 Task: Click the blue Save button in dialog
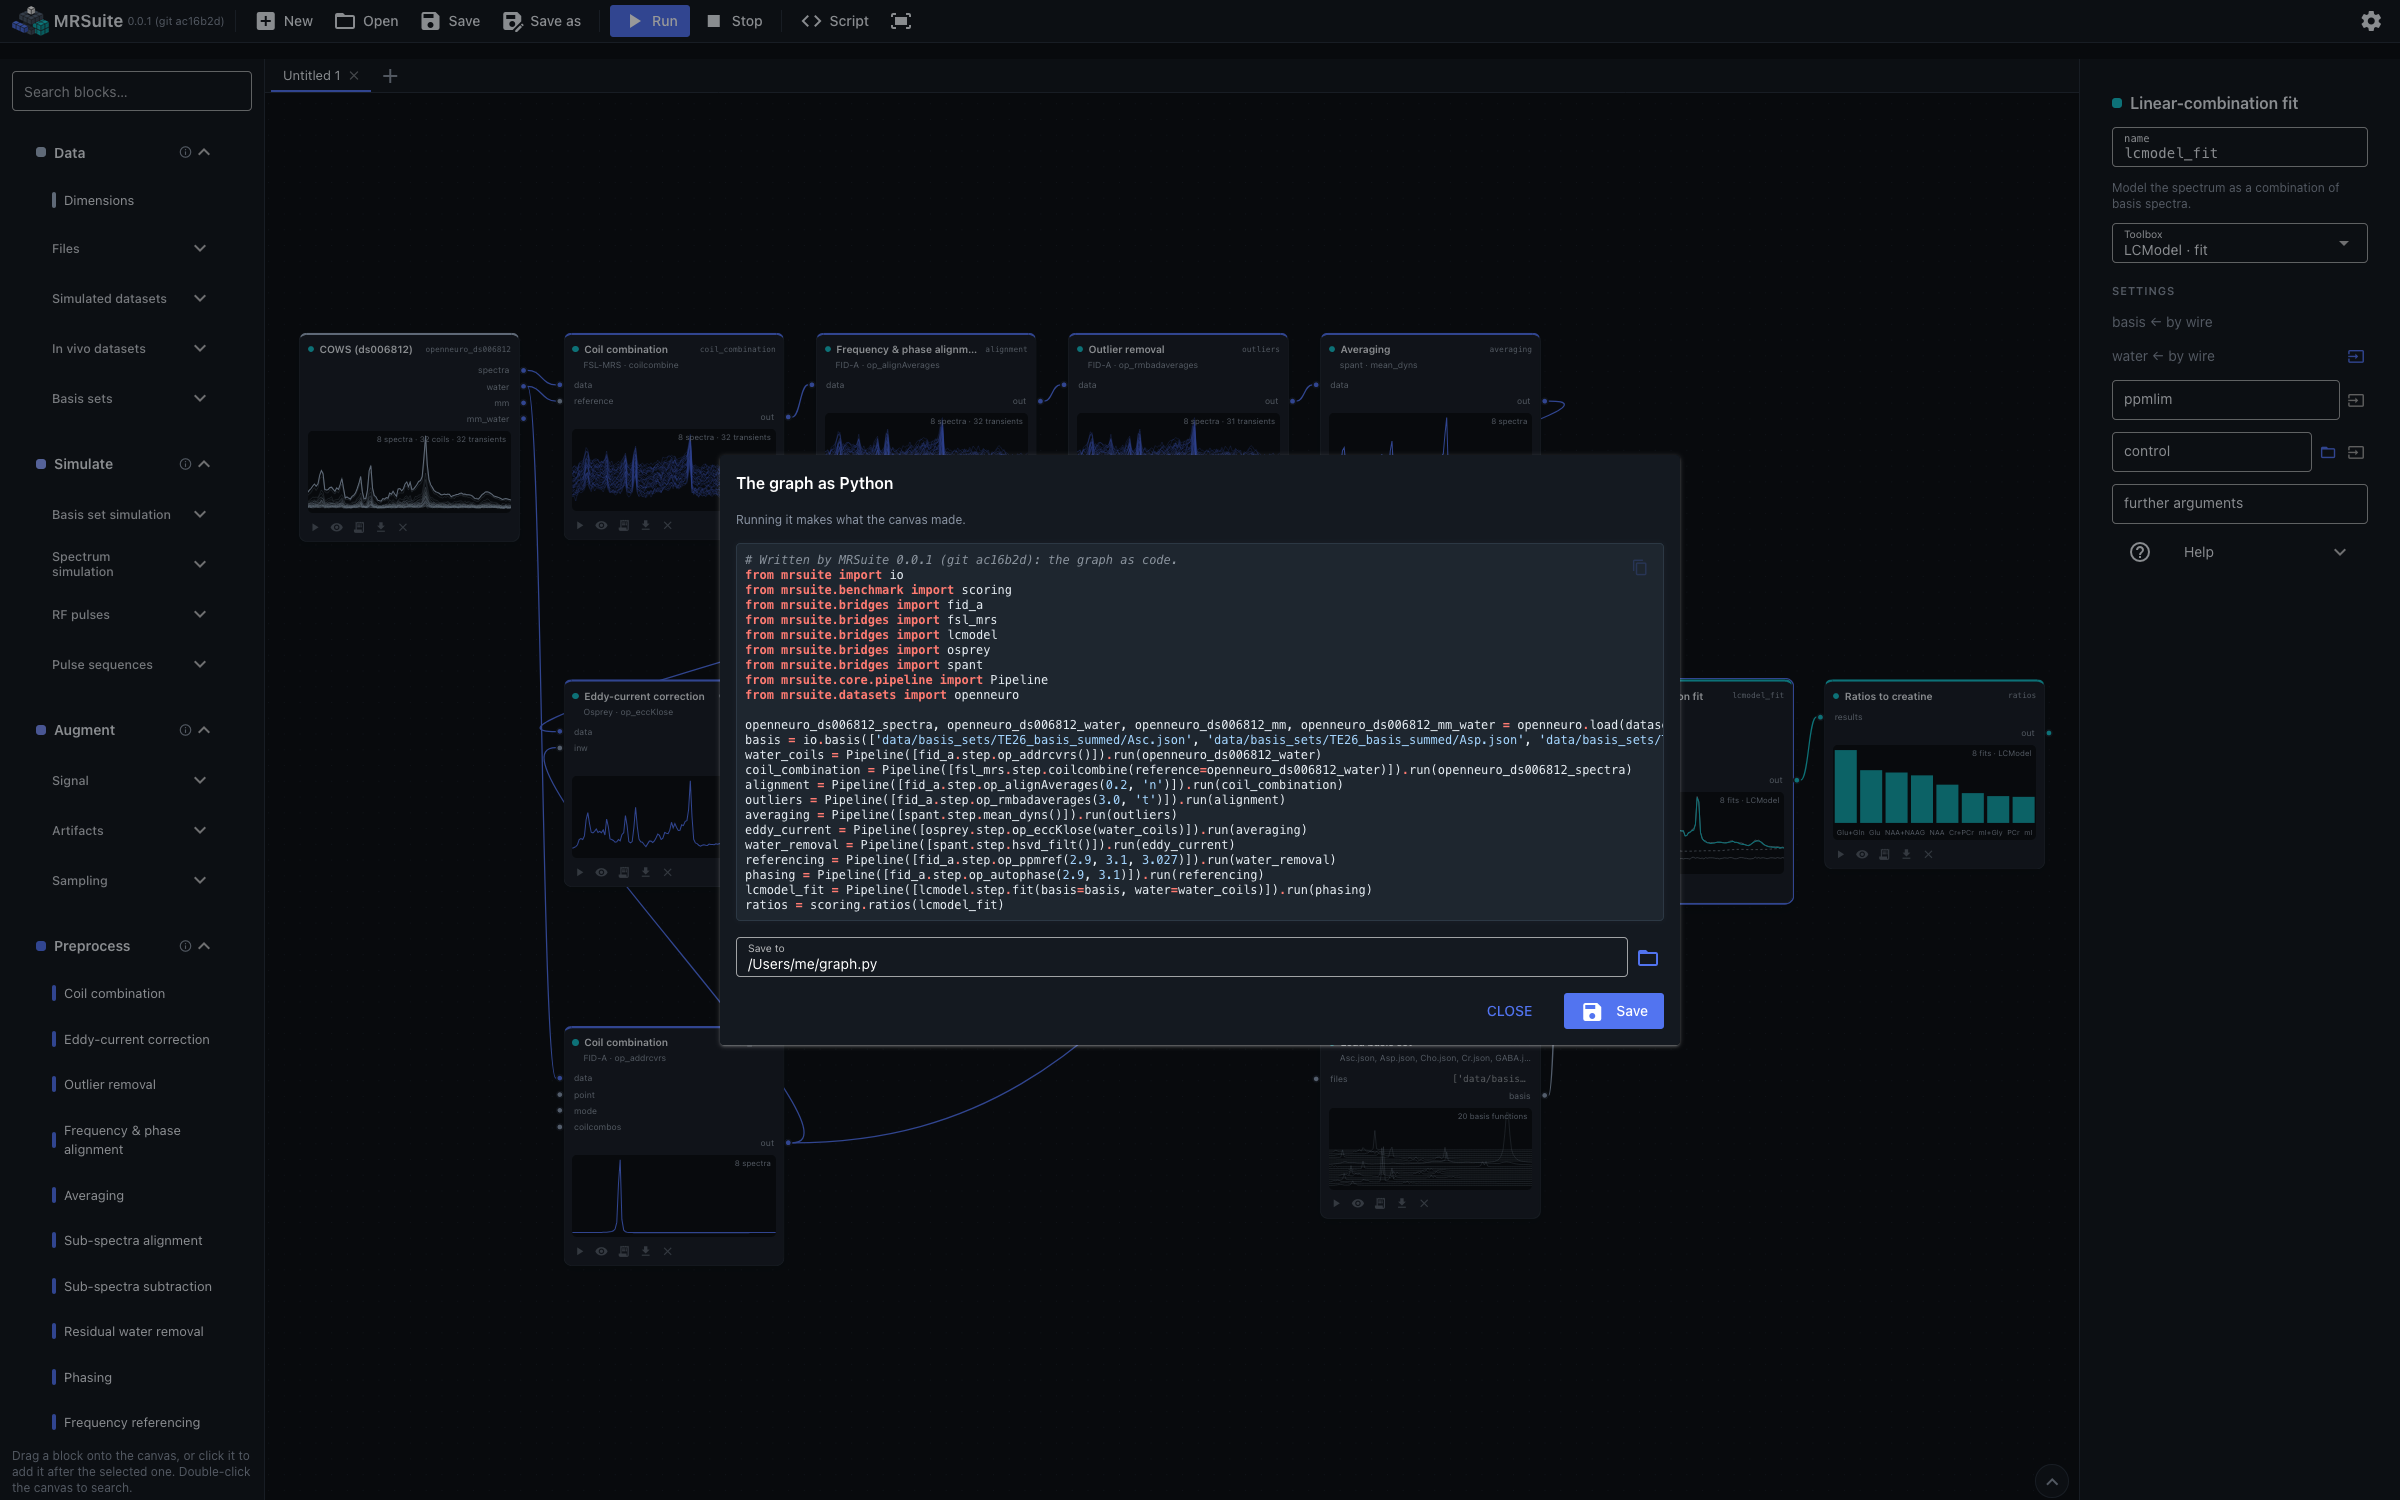pos(1614,1011)
